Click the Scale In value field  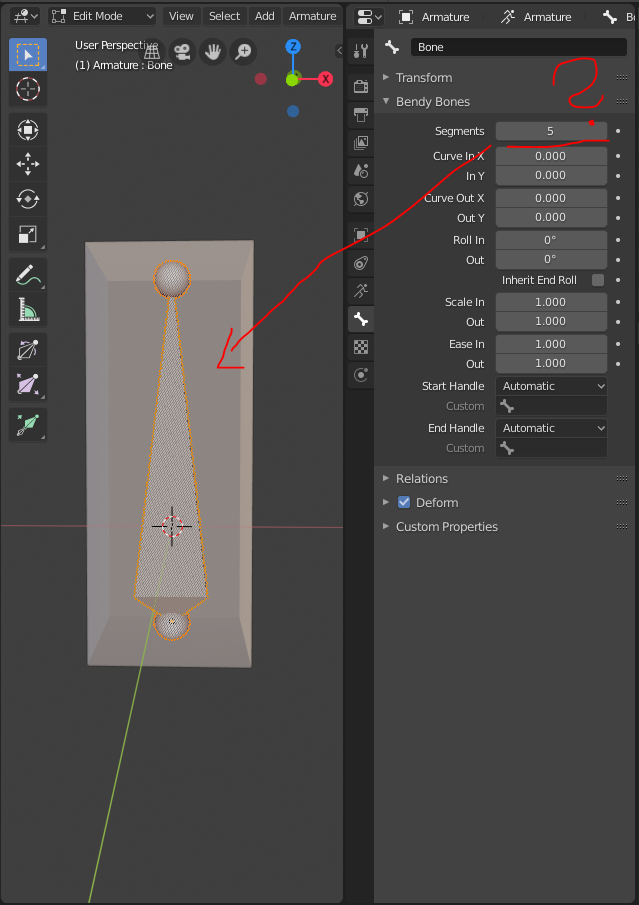(x=551, y=302)
